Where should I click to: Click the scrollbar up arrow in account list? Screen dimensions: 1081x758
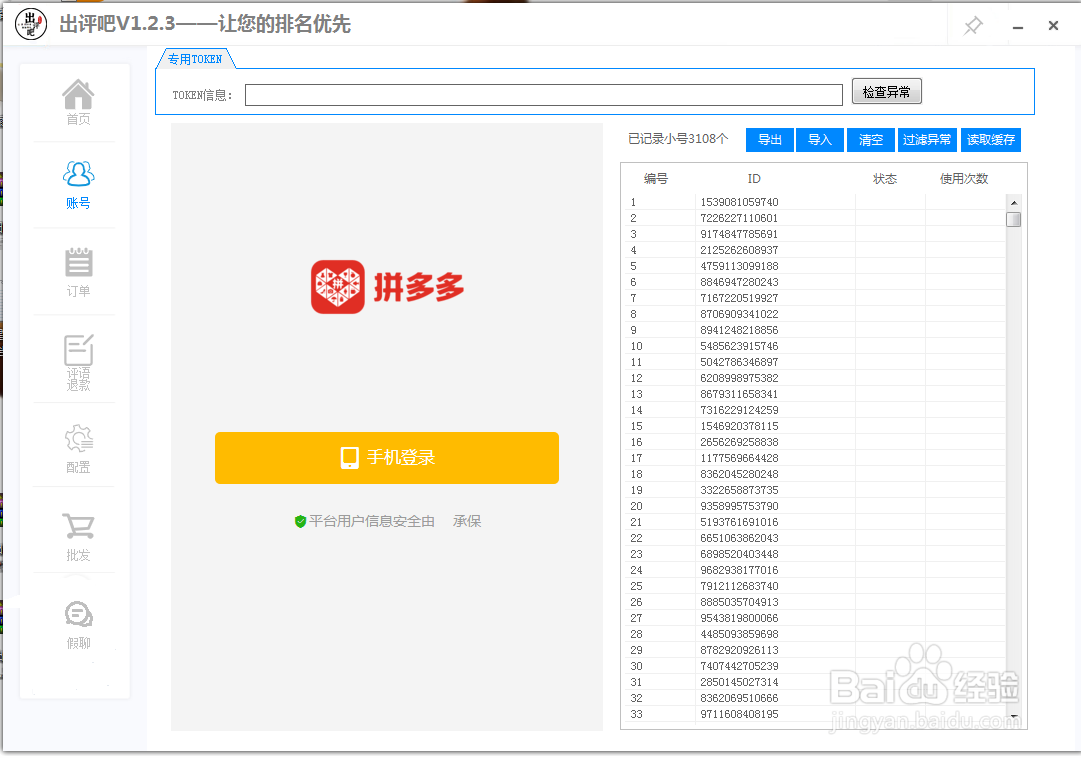[1013, 202]
